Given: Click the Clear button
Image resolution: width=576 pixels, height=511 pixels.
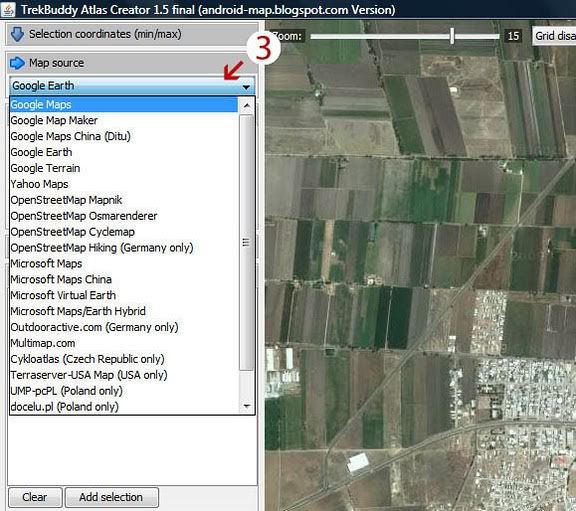Looking at the screenshot, I should (35, 497).
